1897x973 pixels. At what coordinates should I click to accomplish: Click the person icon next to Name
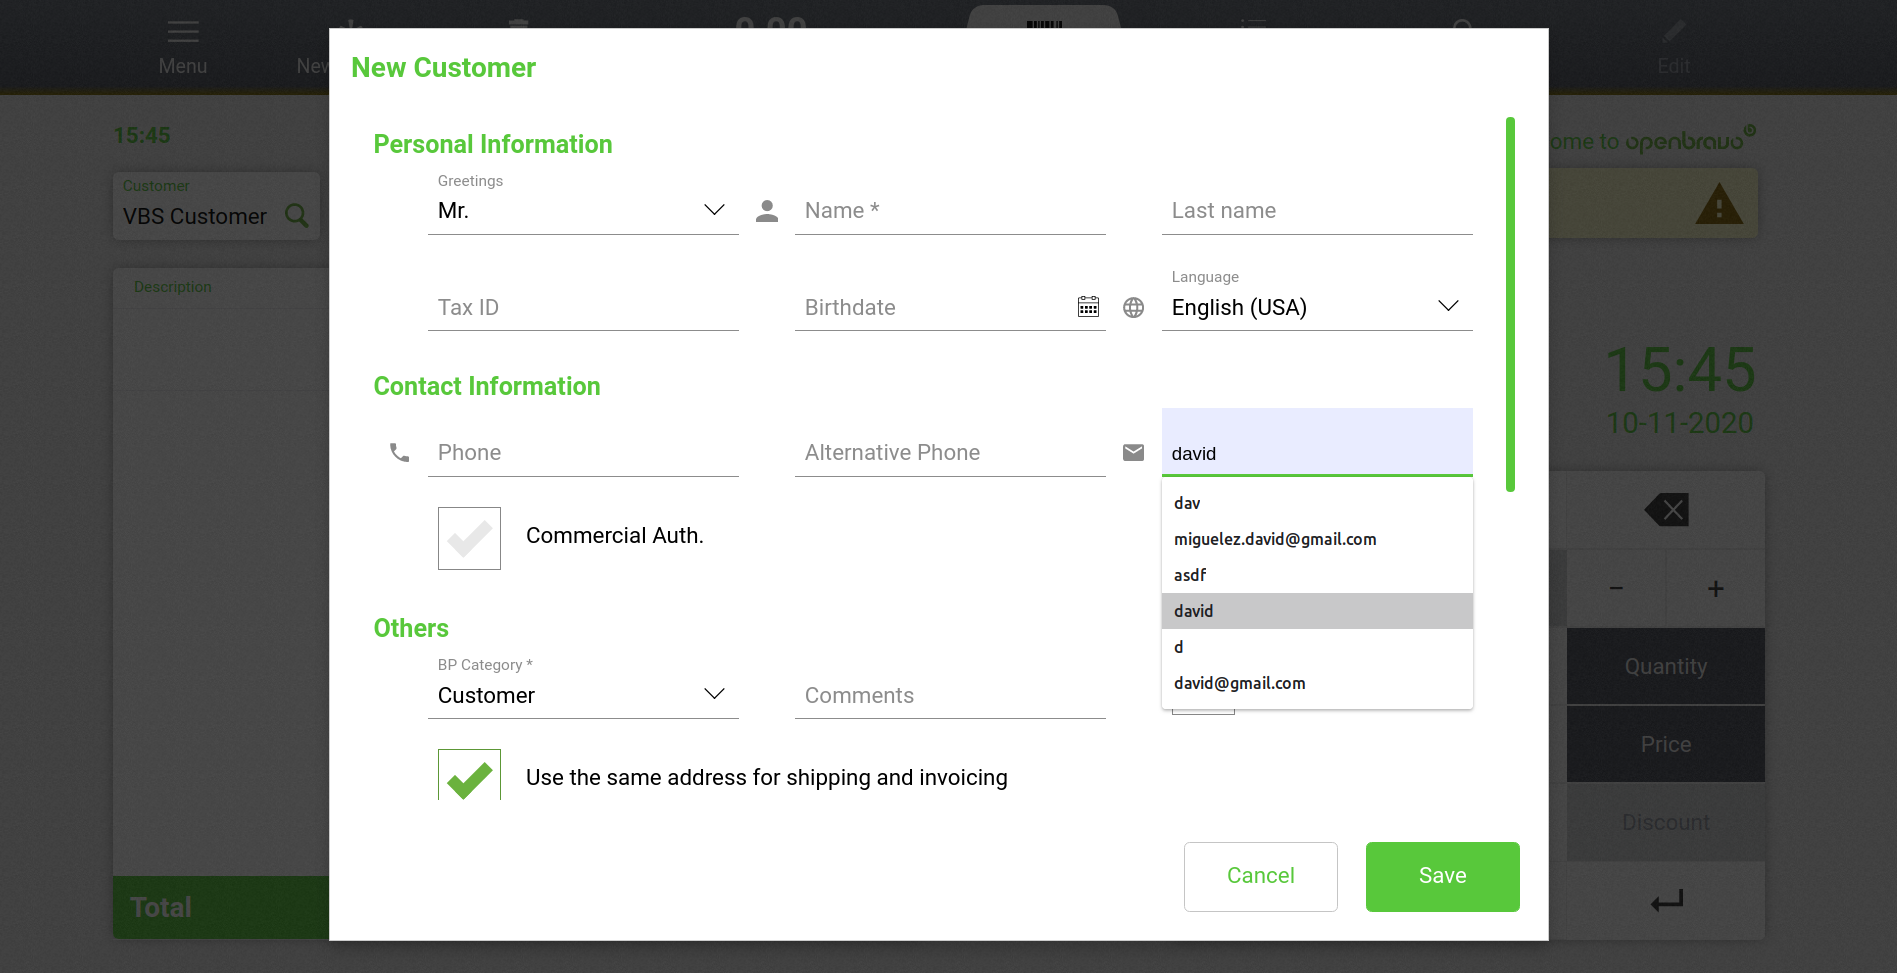pos(767,211)
